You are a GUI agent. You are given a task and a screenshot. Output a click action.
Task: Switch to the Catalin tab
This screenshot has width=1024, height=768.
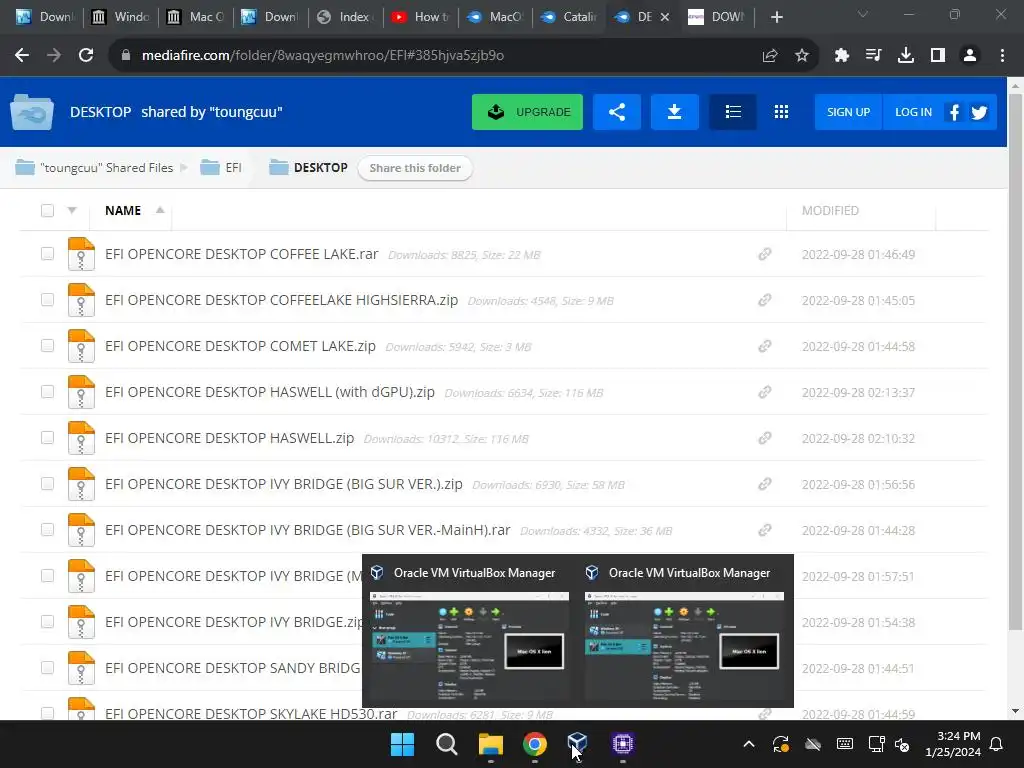click(x=569, y=17)
